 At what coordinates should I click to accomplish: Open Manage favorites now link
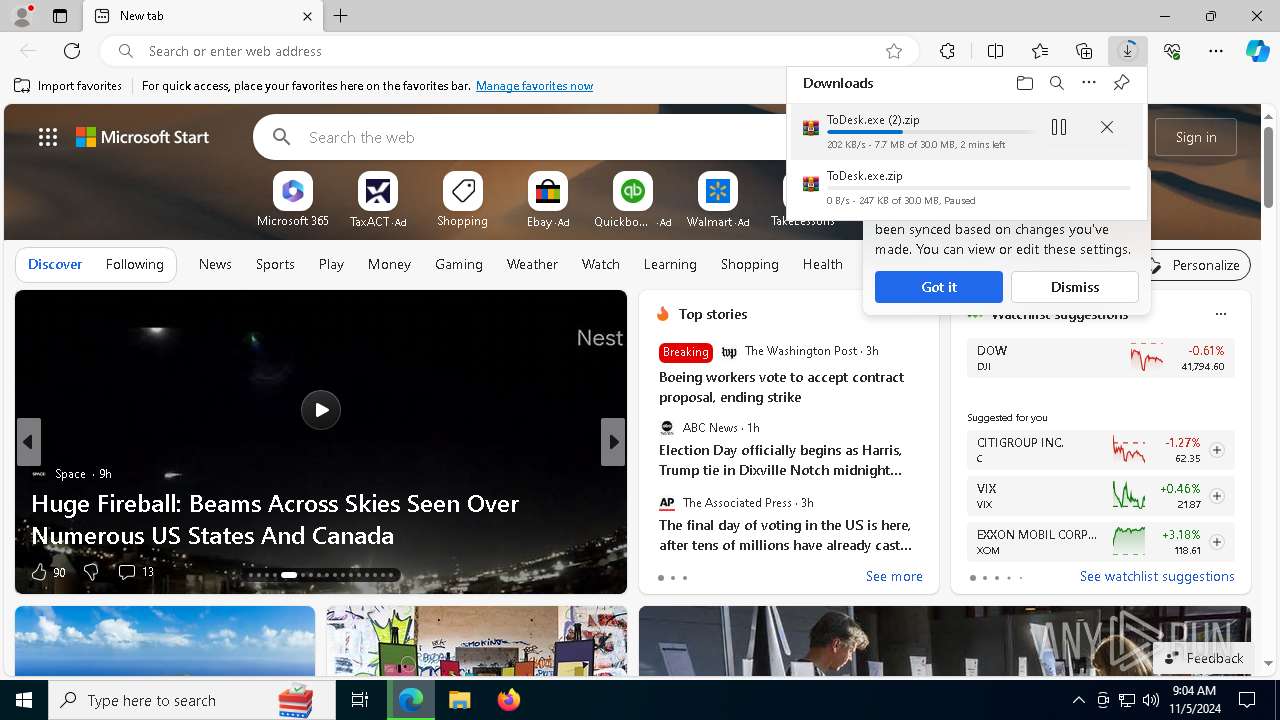535,86
